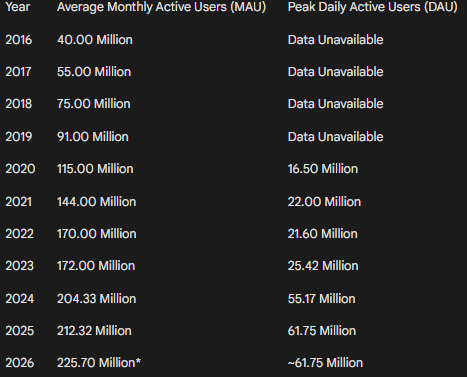467x377 pixels.
Task: Select the 212.32 Million MAU cell
Action: click(x=94, y=331)
